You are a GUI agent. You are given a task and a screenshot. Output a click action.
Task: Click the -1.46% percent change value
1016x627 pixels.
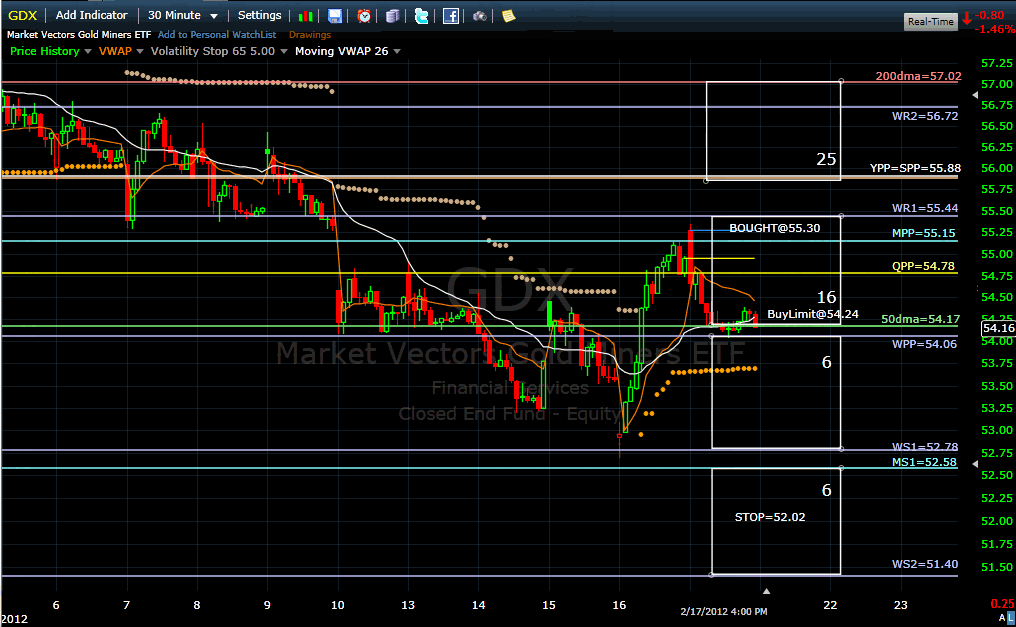(995, 29)
